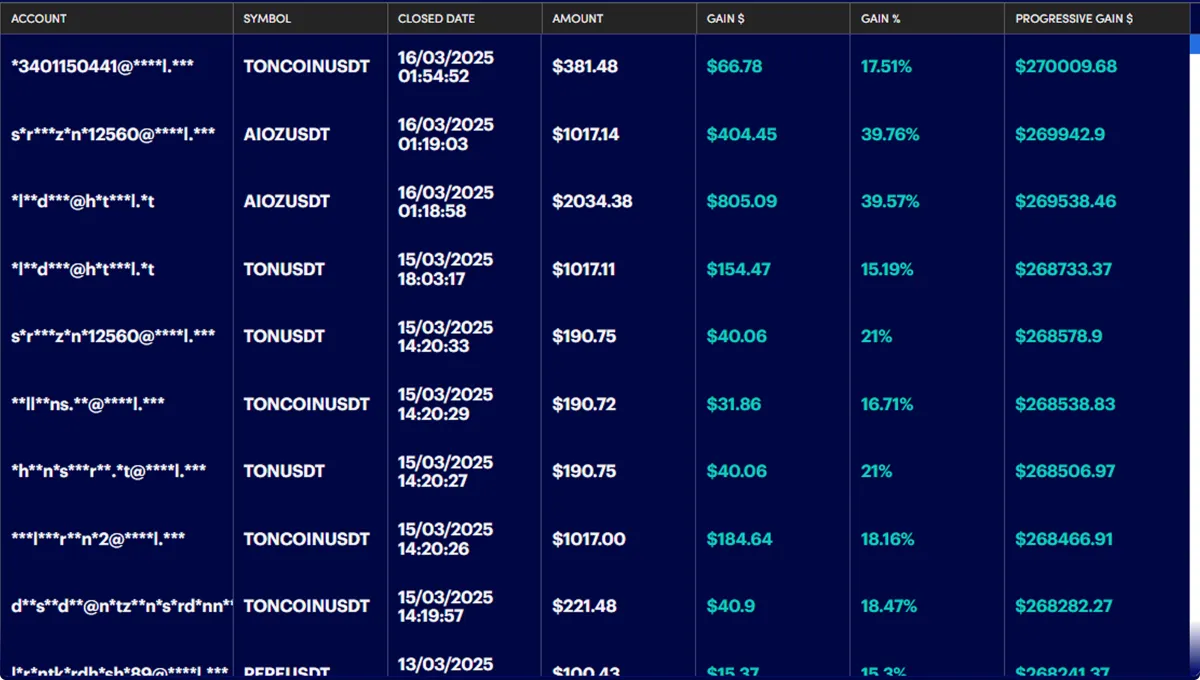Select TONUSDT symbol in the 14:20:33 row
This screenshot has width=1200, height=680.
click(x=284, y=337)
